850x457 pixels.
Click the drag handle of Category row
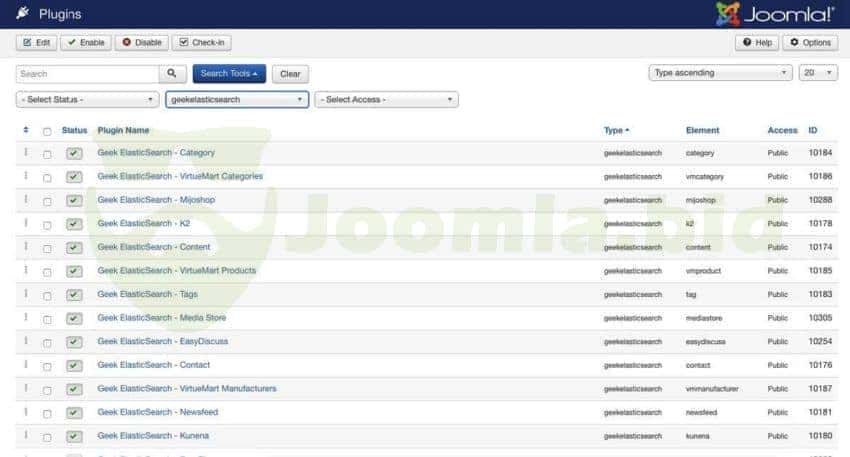(x=25, y=152)
